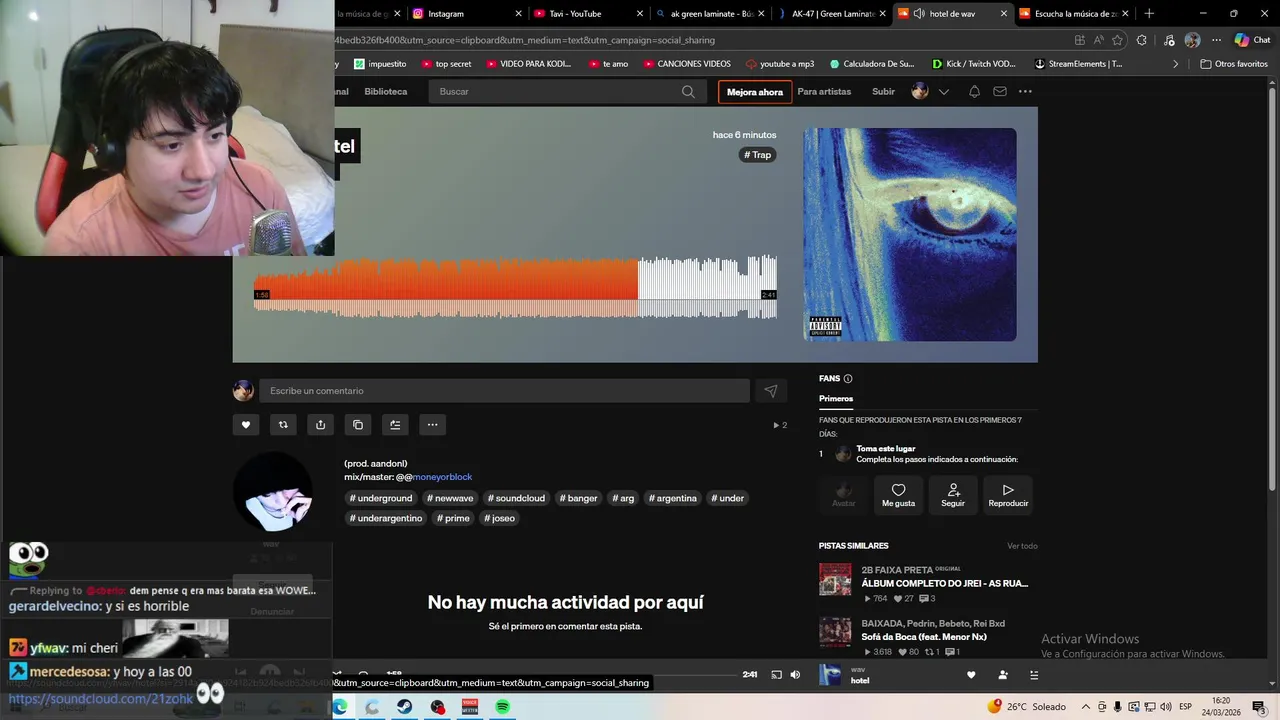The image size is (1280, 720).
Task: Send the comment with the arrow icon
Action: pos(770,391)
